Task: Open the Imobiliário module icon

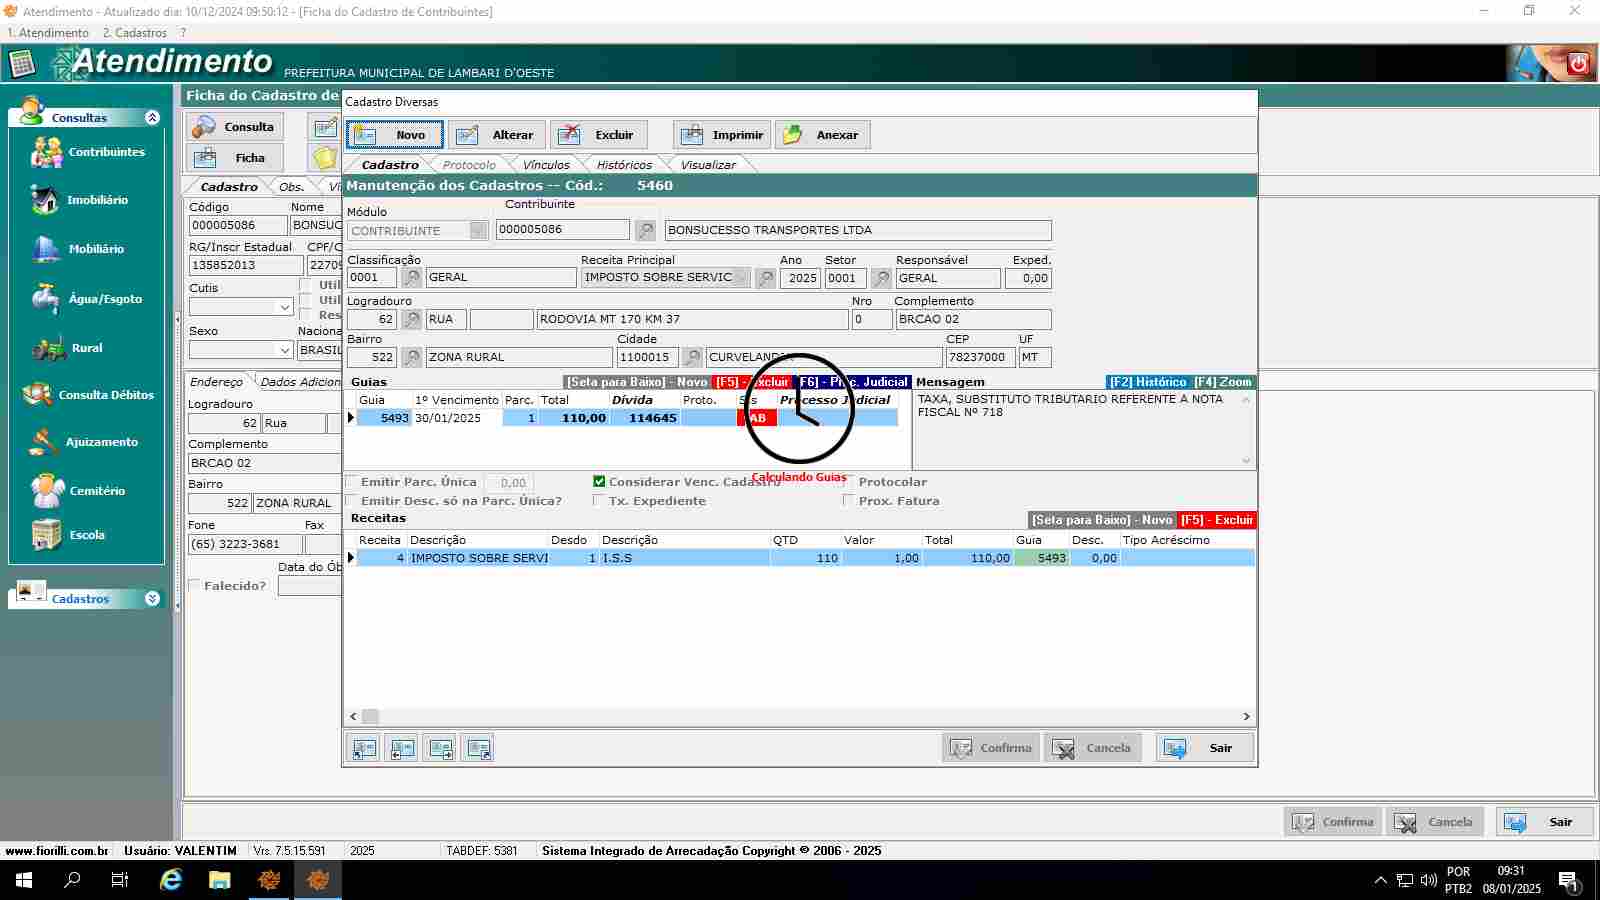Action: click(x=45, y=200)
